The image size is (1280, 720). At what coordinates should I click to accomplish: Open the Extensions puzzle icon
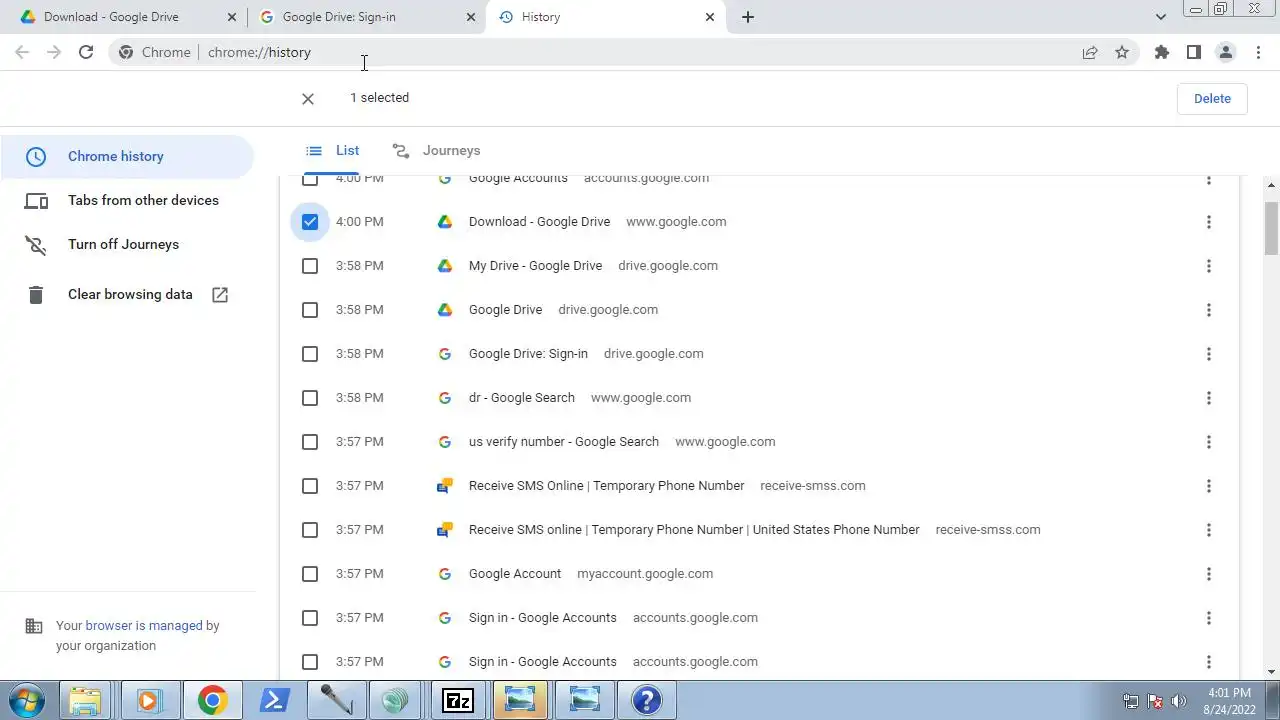[1162, 52]
